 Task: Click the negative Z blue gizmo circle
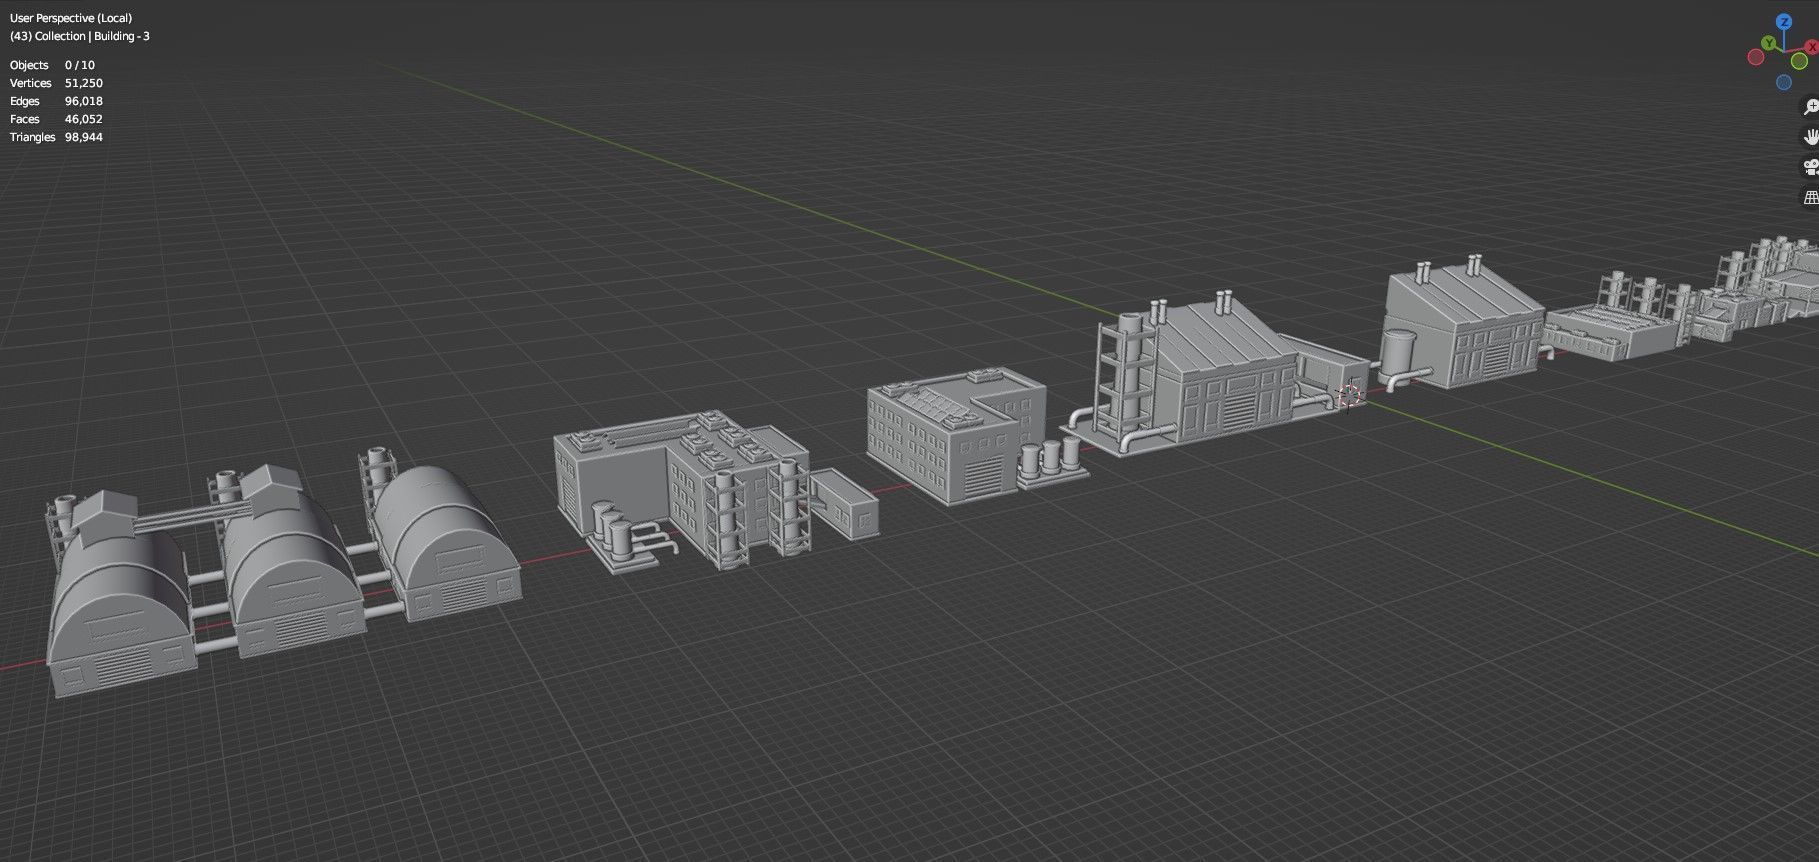(1784, 82)
